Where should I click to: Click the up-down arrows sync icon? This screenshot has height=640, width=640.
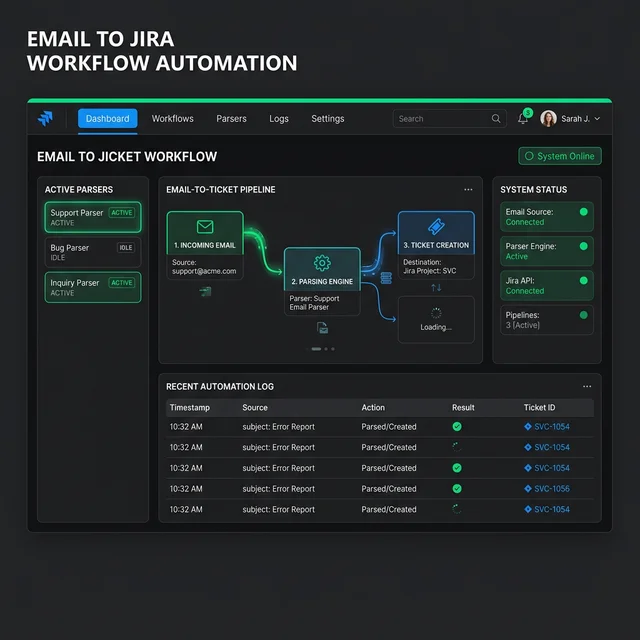tap(436, 288)
